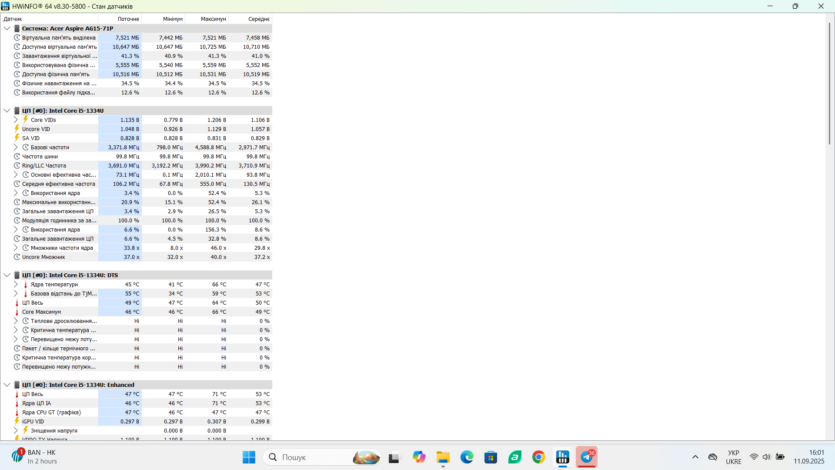Screen dimensions: 835x470
Task: Collapse the Intel Core i5-1334U: DTS group
Action: click(x=7, y=275)
